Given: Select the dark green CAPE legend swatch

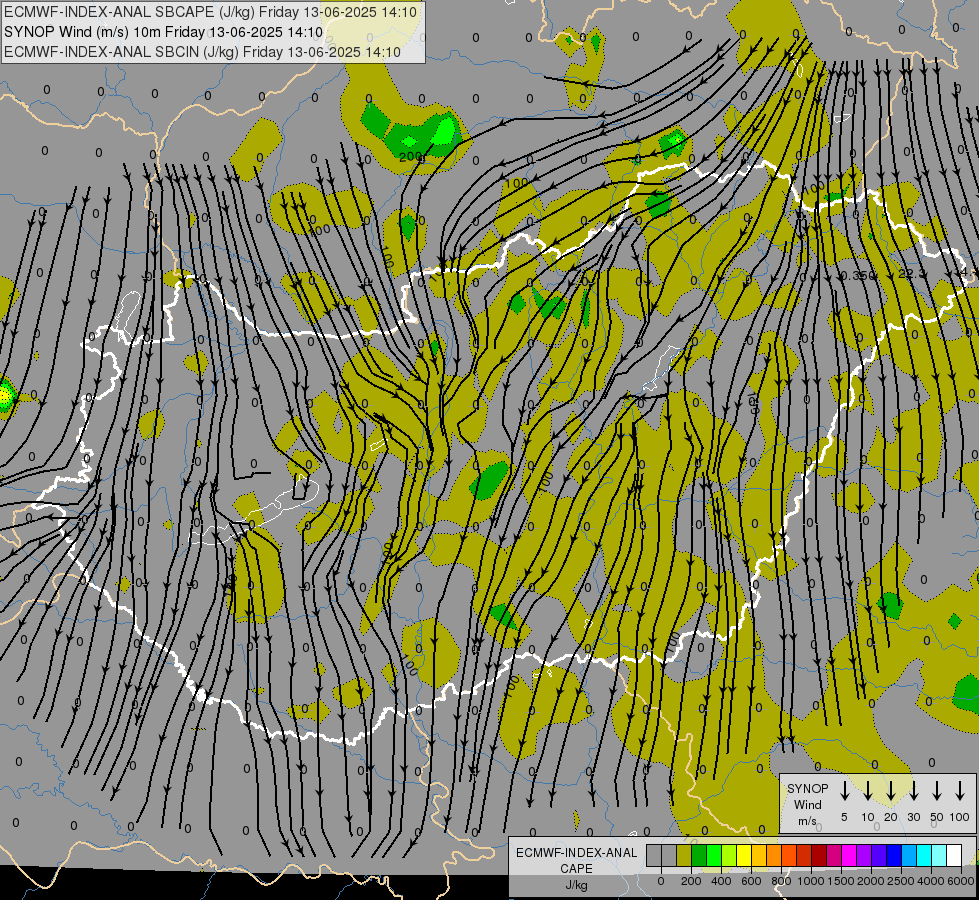Looking at the screenshot, I should (x=699, y=855).
